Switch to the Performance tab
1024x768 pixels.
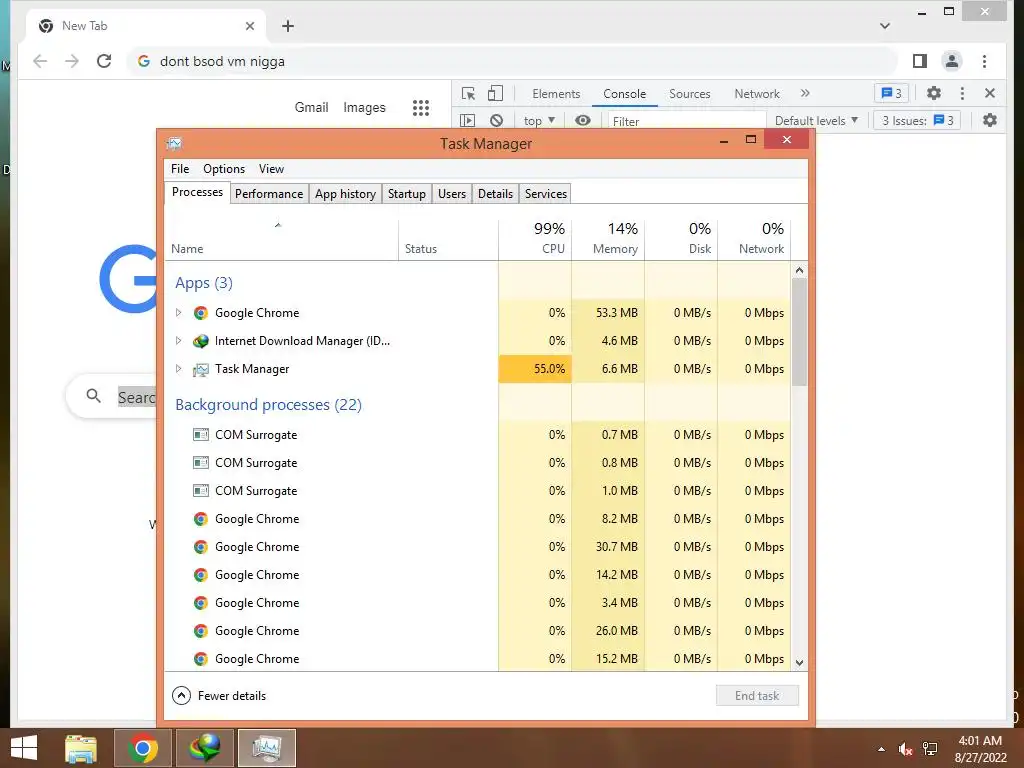pyautogui.click(x=269, y=194)
